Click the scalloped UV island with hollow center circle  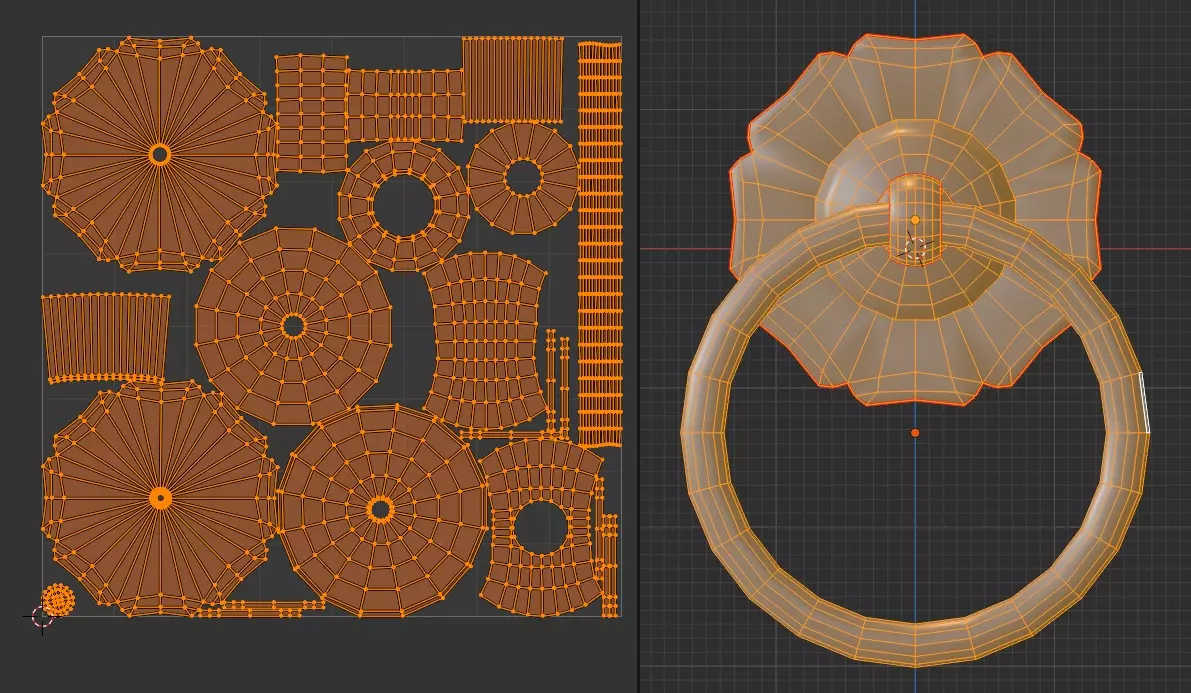(160, 154)
